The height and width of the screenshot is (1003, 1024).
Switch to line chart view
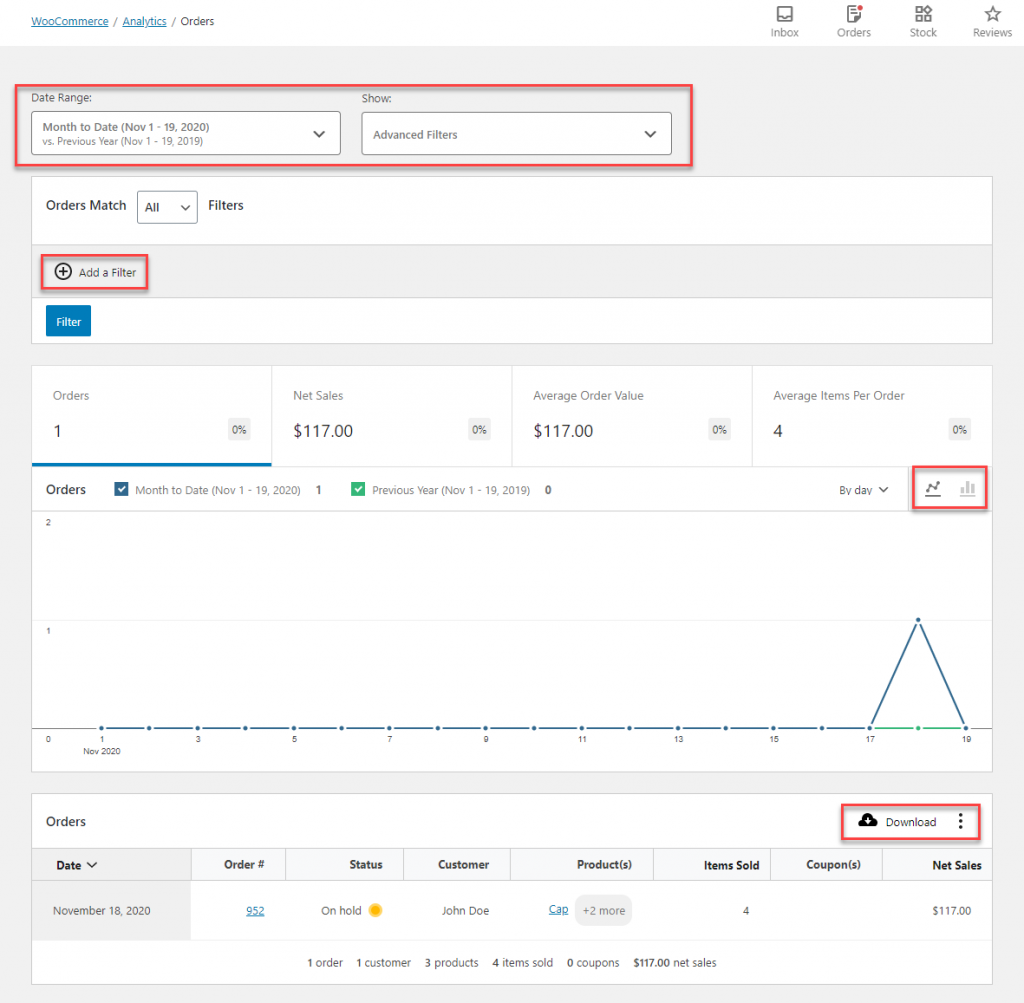(933, 489)
